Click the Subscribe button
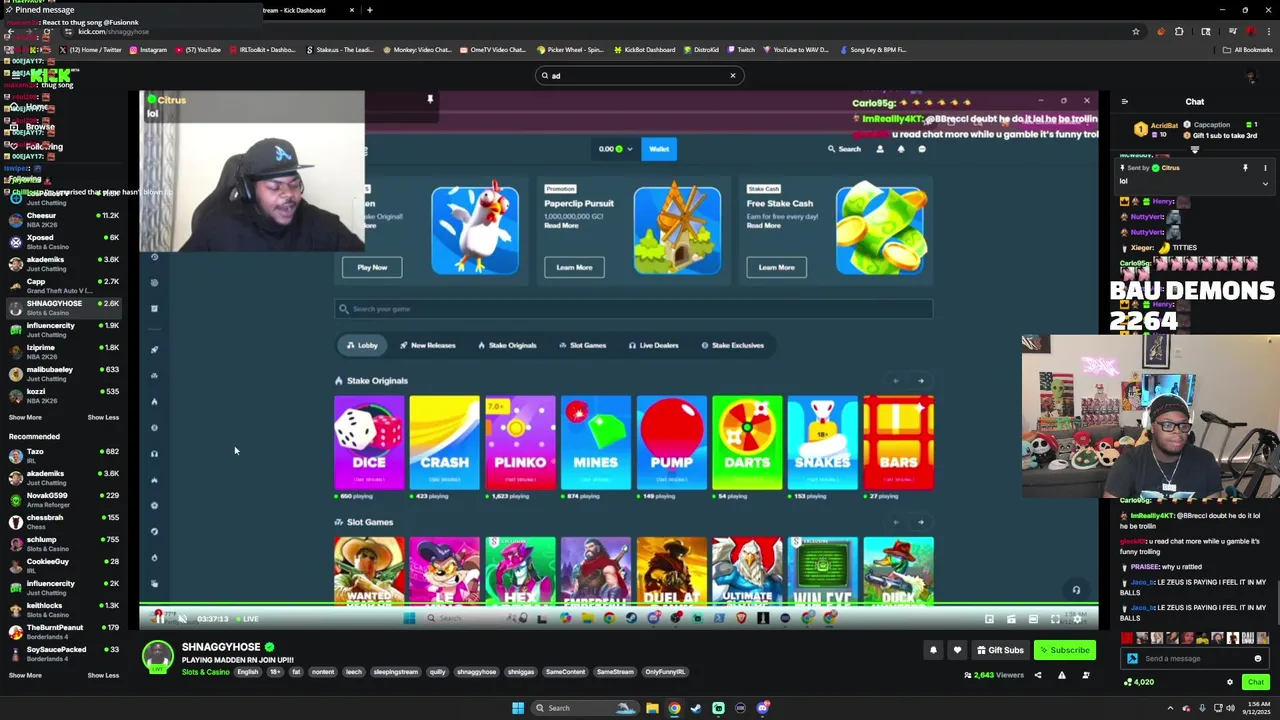The height and width of the screenshot is (720, 1280). [1064, 650]
